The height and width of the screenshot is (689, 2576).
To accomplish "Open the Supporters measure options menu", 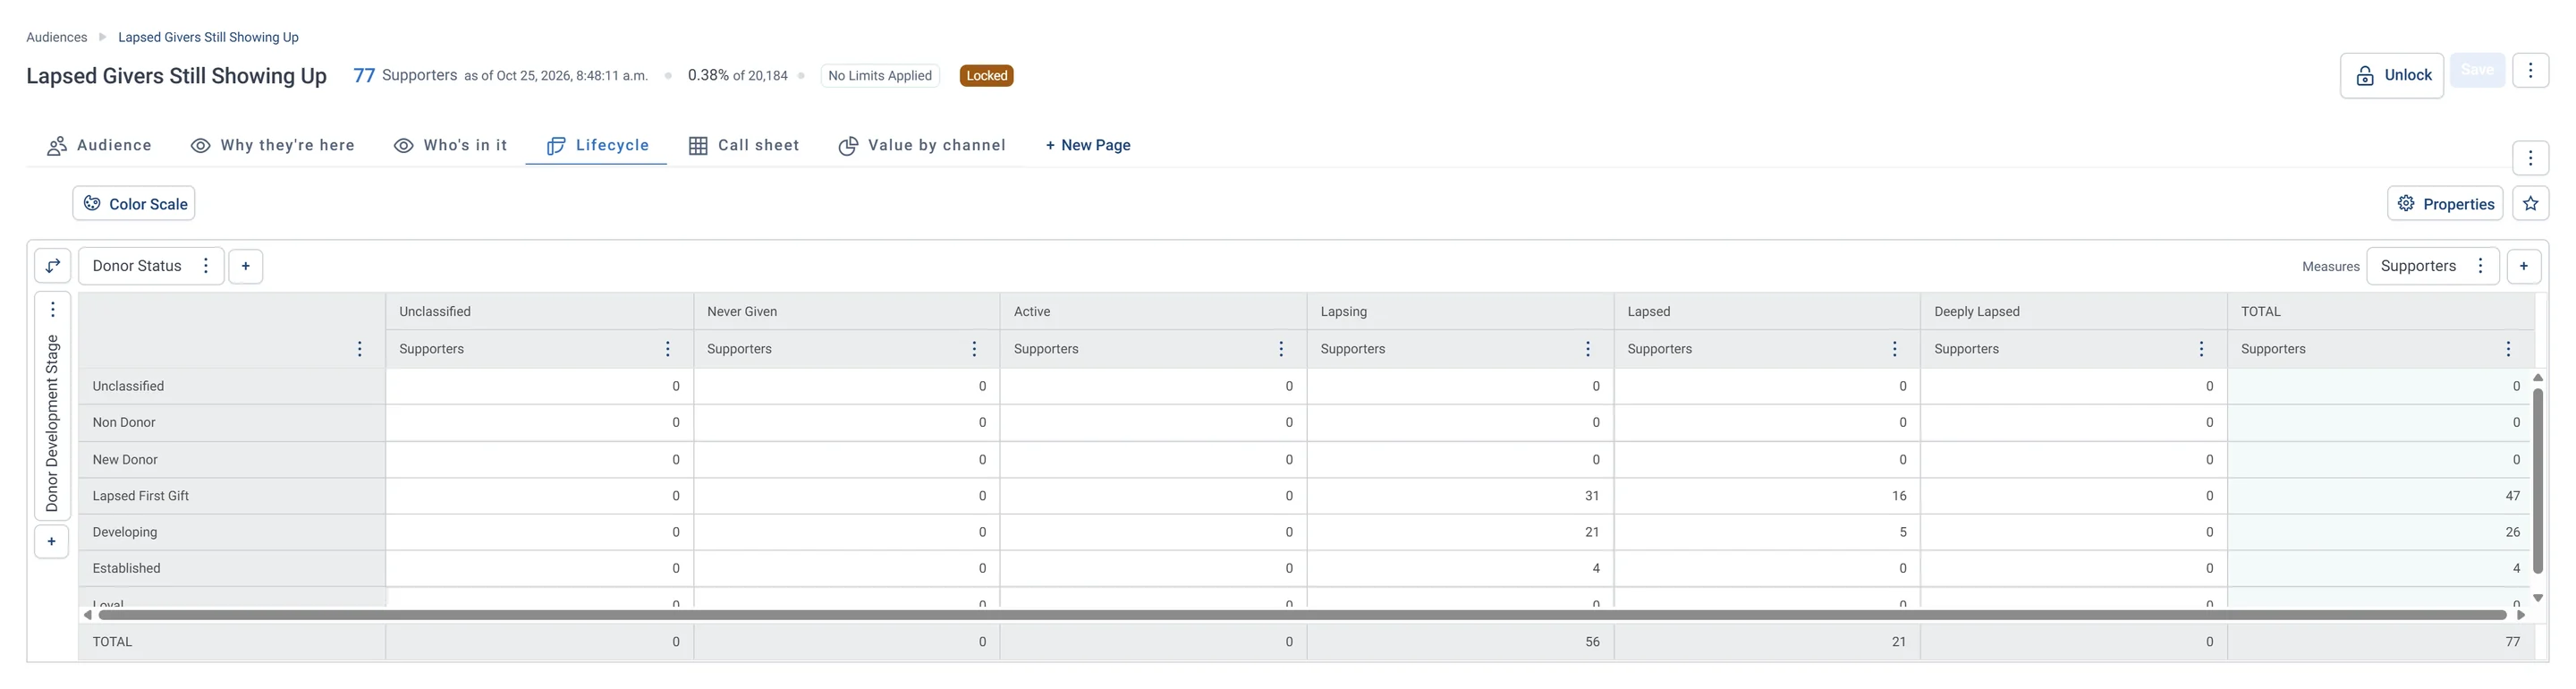I will [x=2481, y=266].
